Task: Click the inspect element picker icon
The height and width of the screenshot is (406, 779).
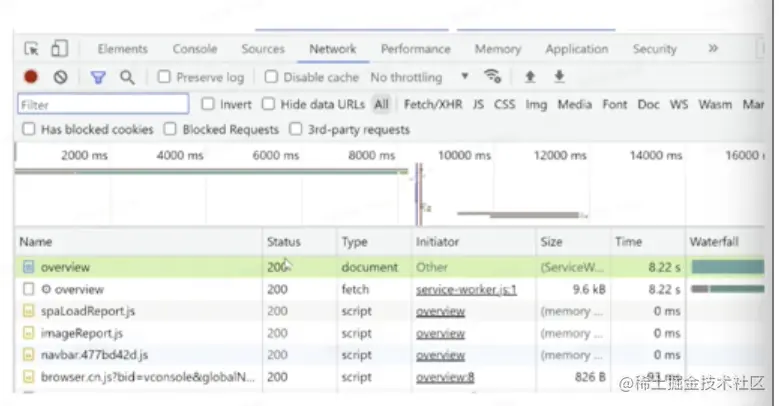Action: (31, 49)
